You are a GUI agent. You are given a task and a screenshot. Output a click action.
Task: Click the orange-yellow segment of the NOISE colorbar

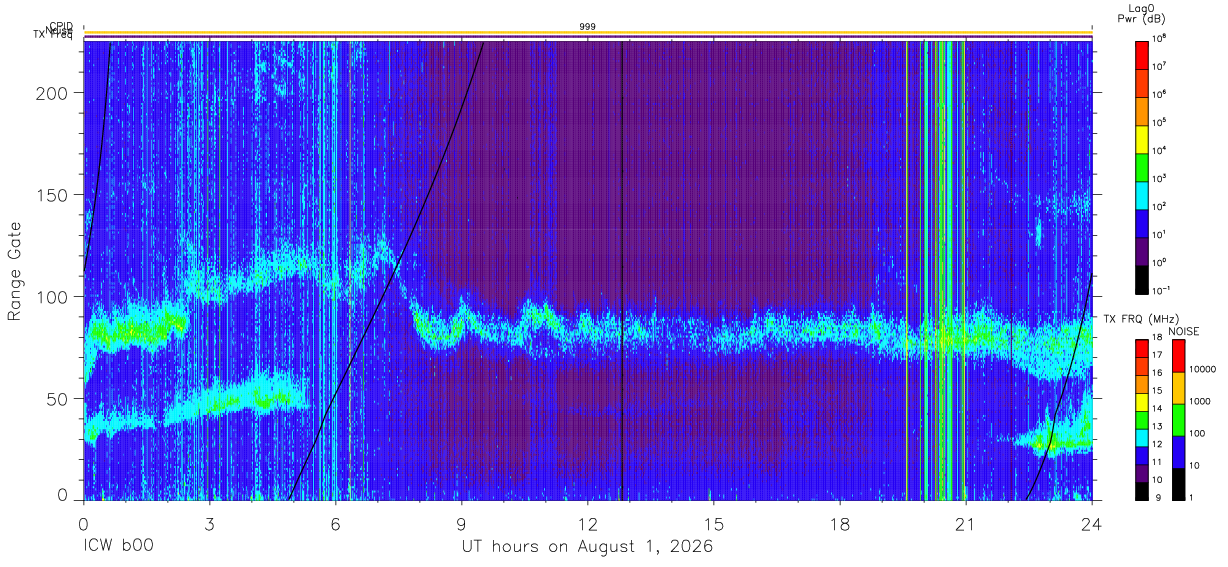[1177, 388]
